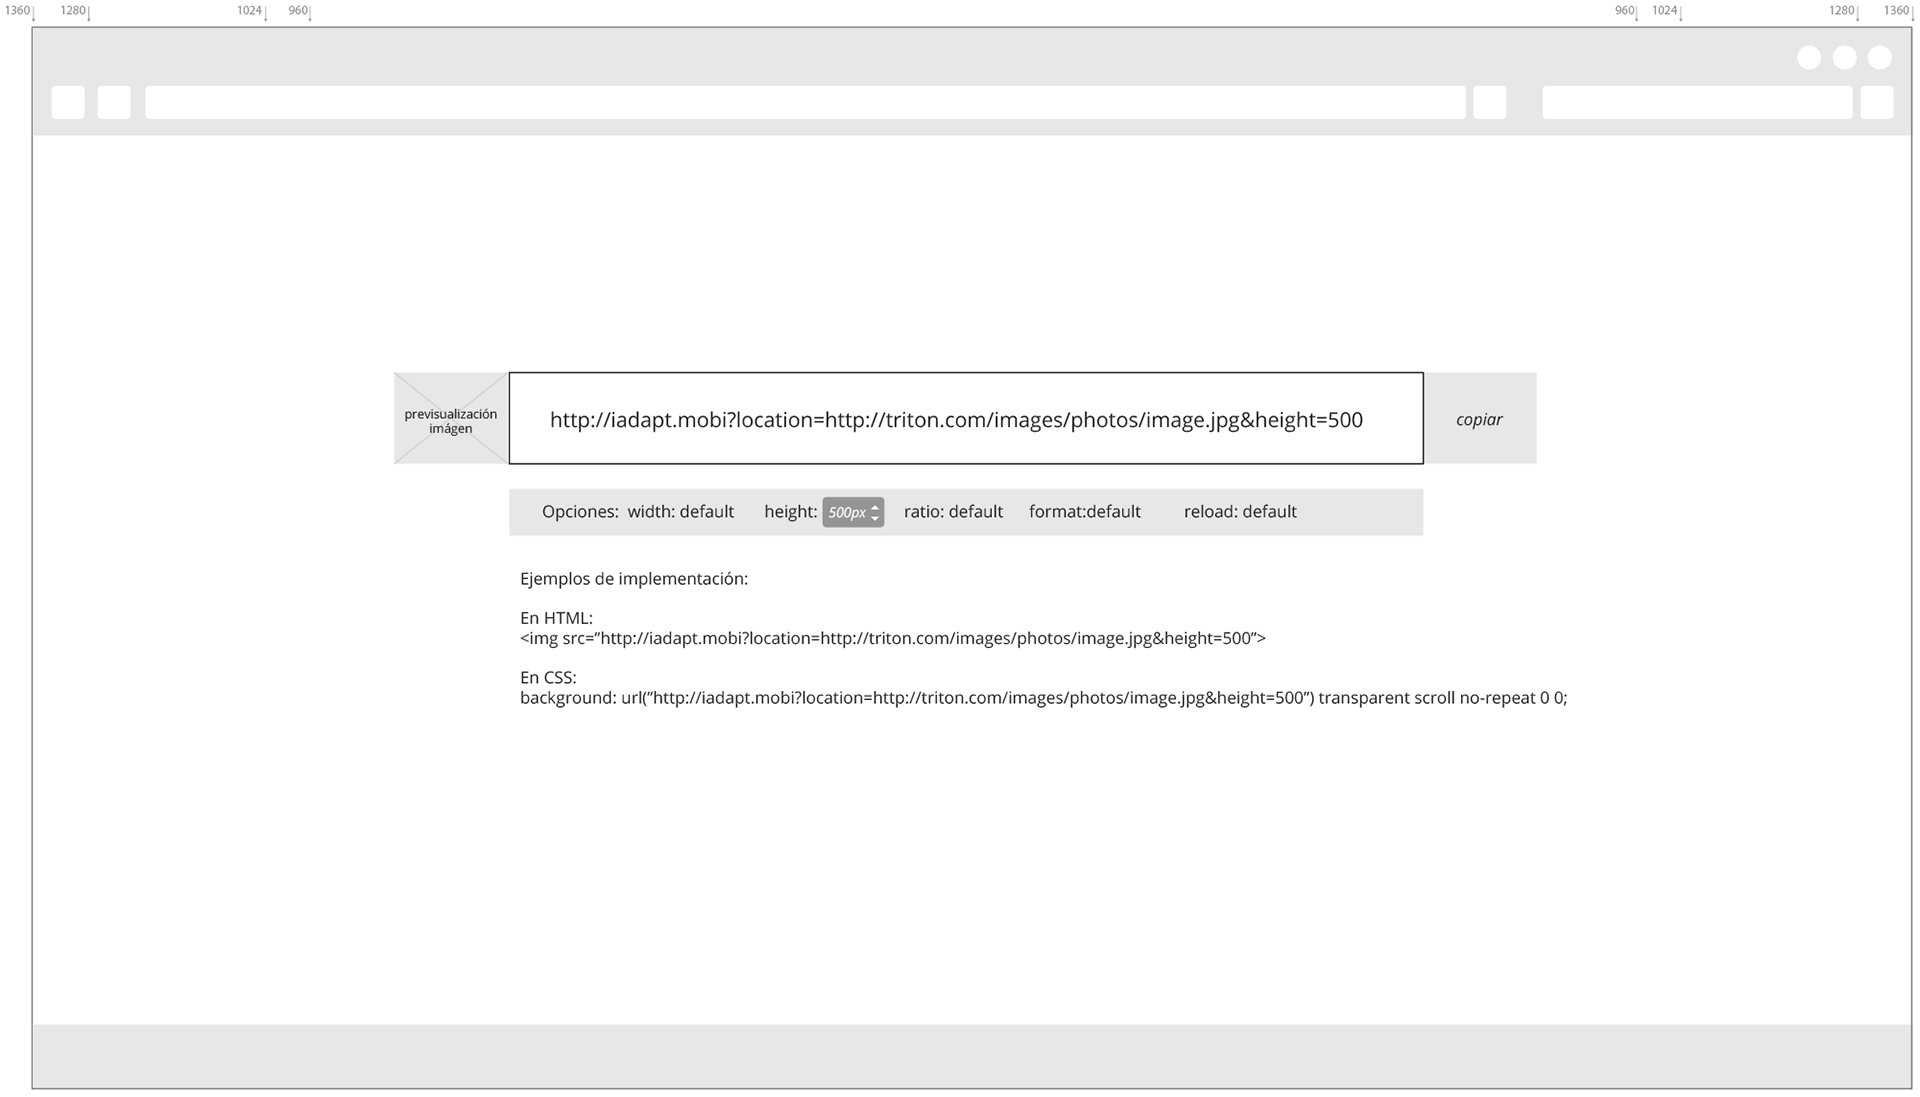Select the reload: default option

click(x=1240, y=512)
